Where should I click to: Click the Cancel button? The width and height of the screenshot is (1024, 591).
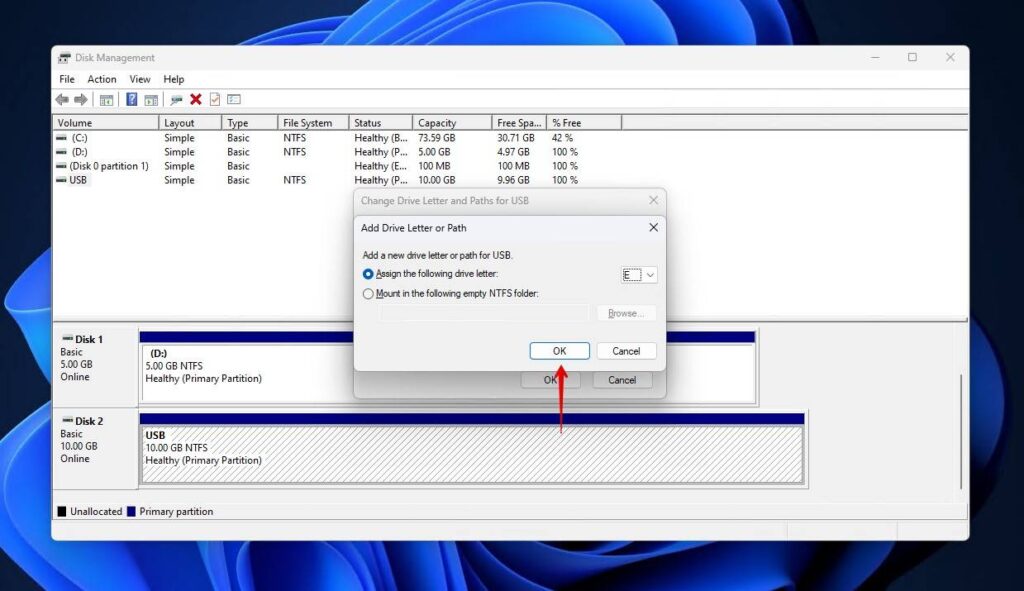pyautogui.click(x=626, y=350)
